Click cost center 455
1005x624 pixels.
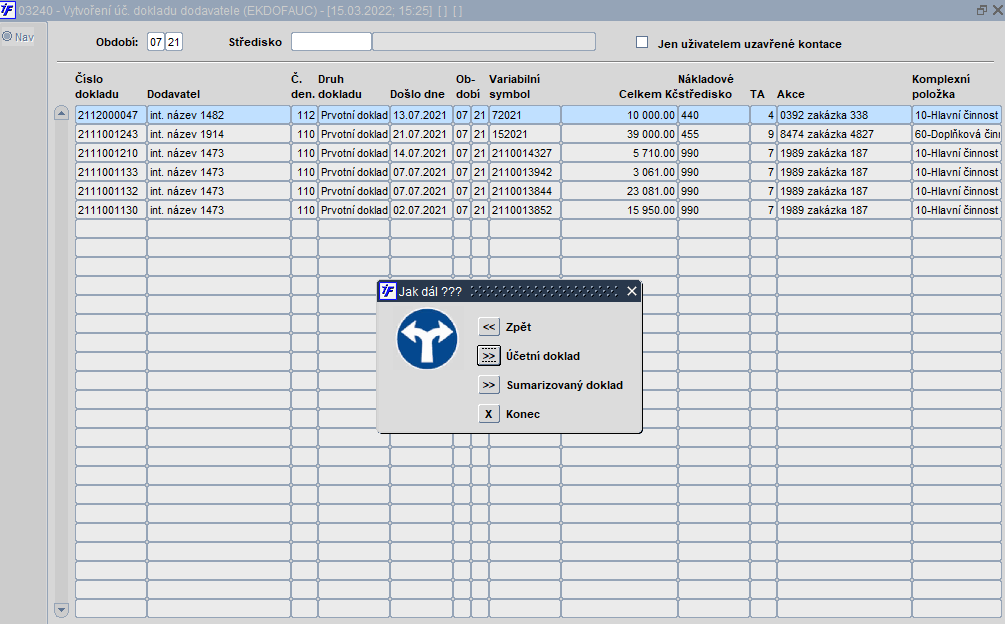pyautogui.click(x=713, y=134)
